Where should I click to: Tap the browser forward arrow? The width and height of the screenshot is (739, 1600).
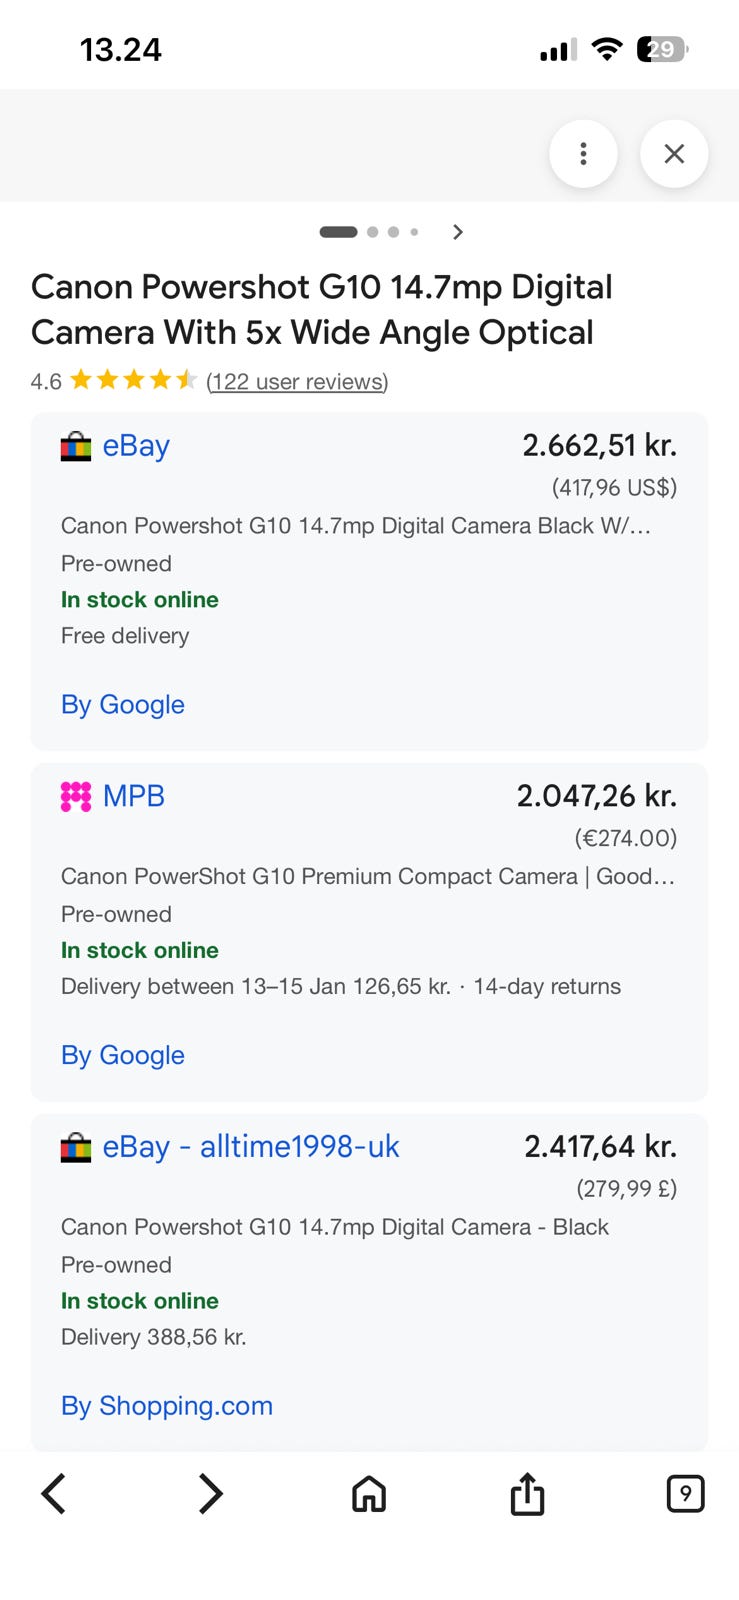click(210, 1494)
